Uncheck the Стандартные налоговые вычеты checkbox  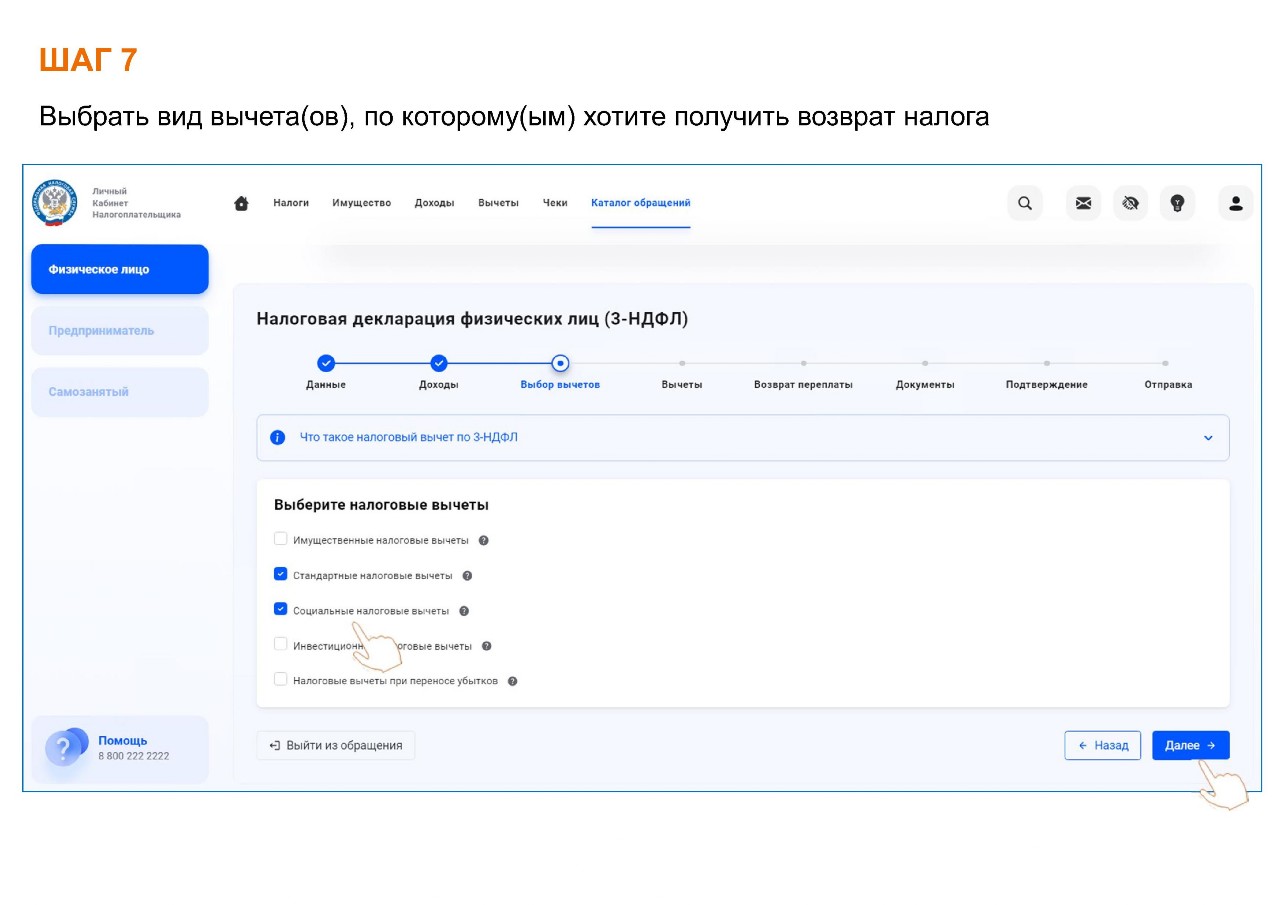pos(281,574)
